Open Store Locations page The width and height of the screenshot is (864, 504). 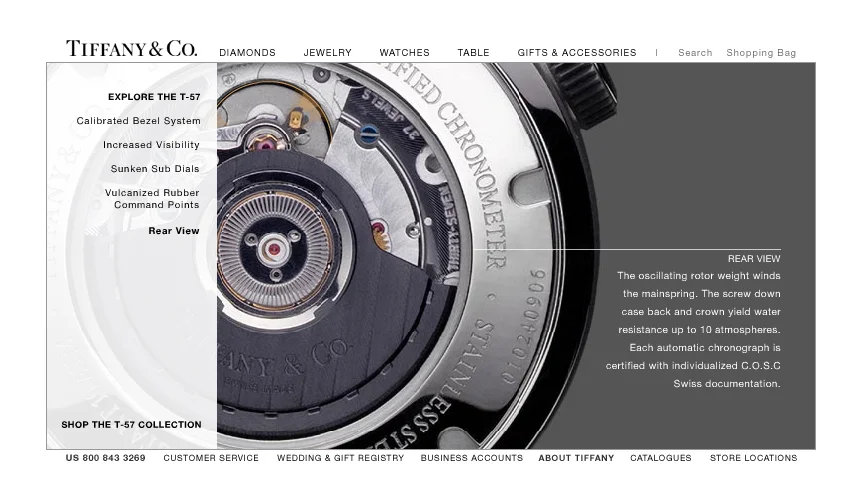click(x=753, y=458)
